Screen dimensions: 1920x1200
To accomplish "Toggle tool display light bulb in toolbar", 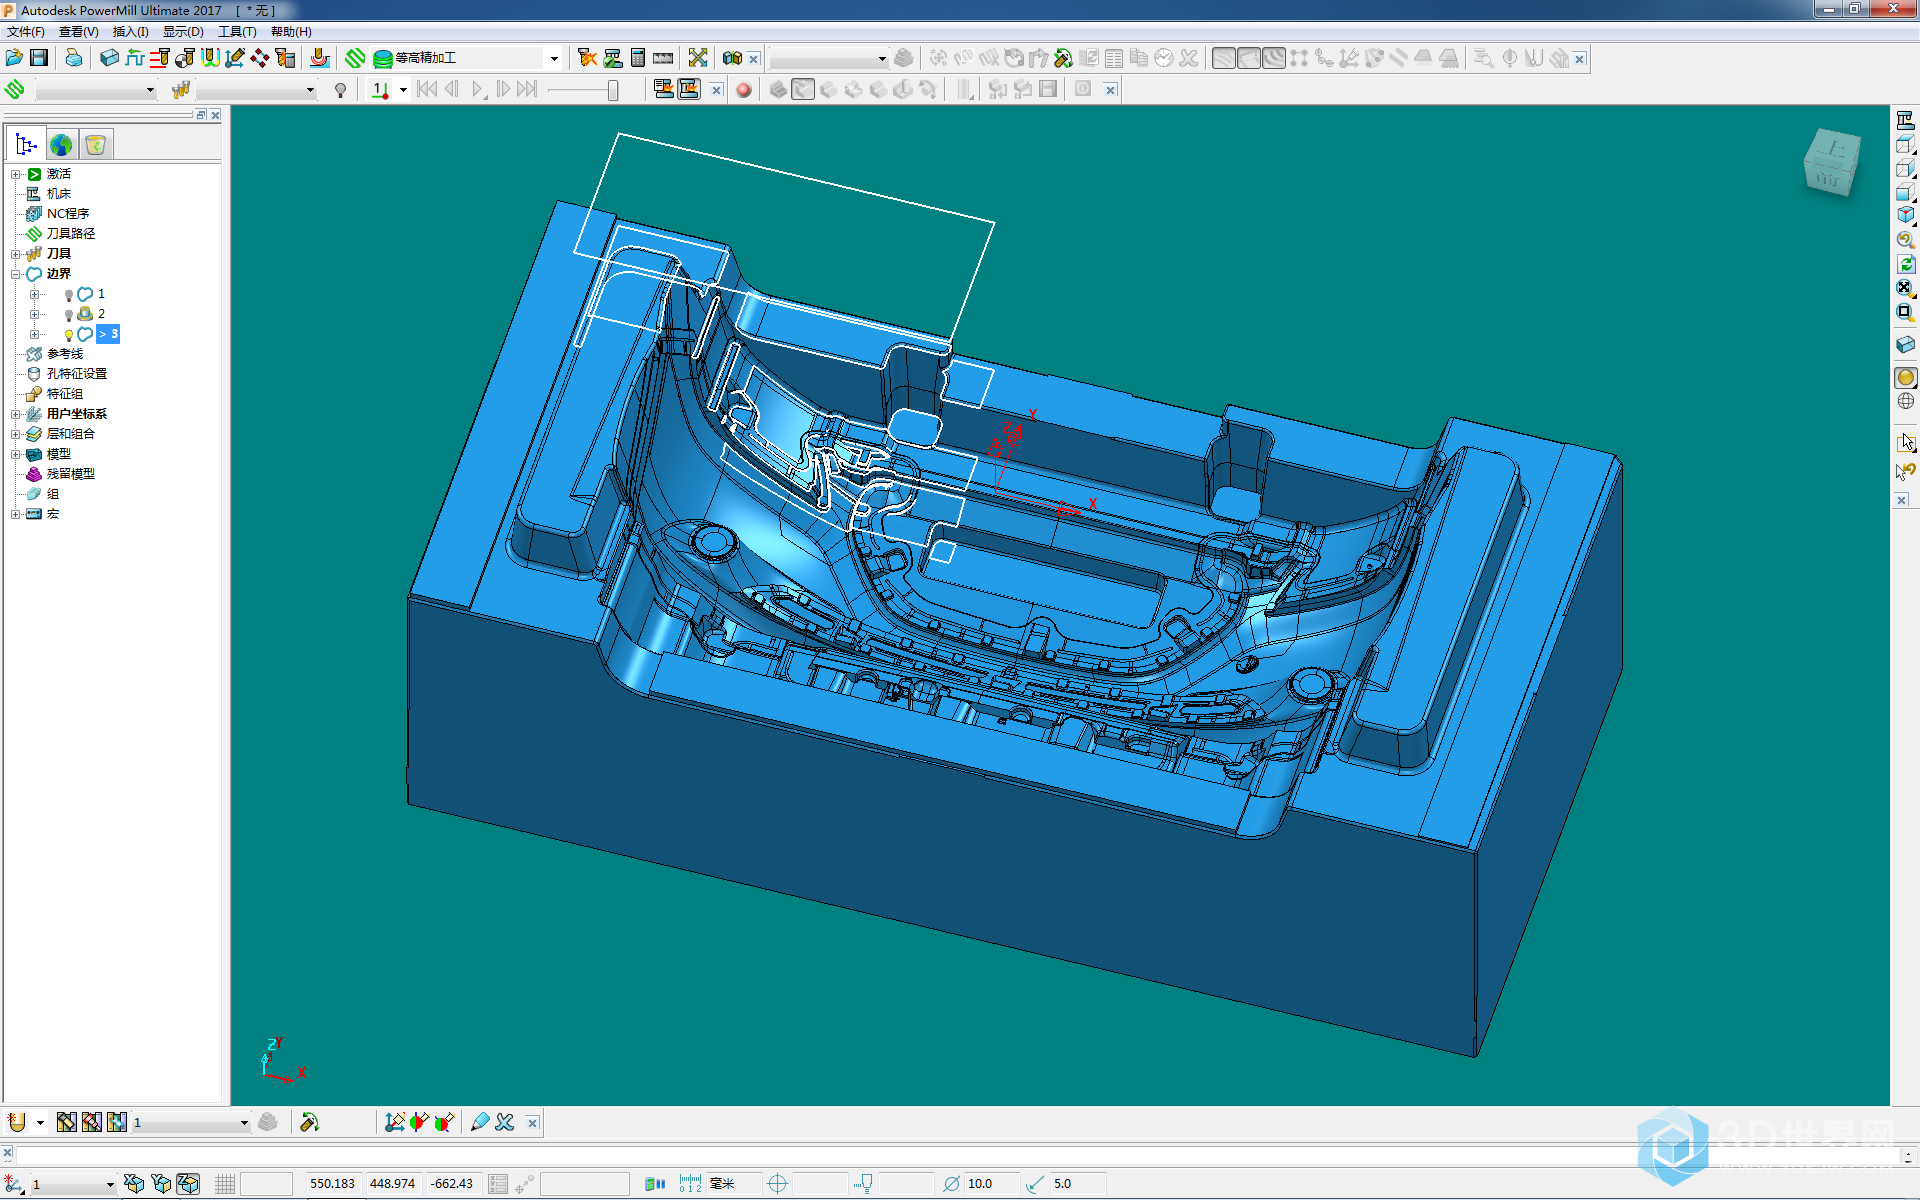I will (x=340, y=90).
